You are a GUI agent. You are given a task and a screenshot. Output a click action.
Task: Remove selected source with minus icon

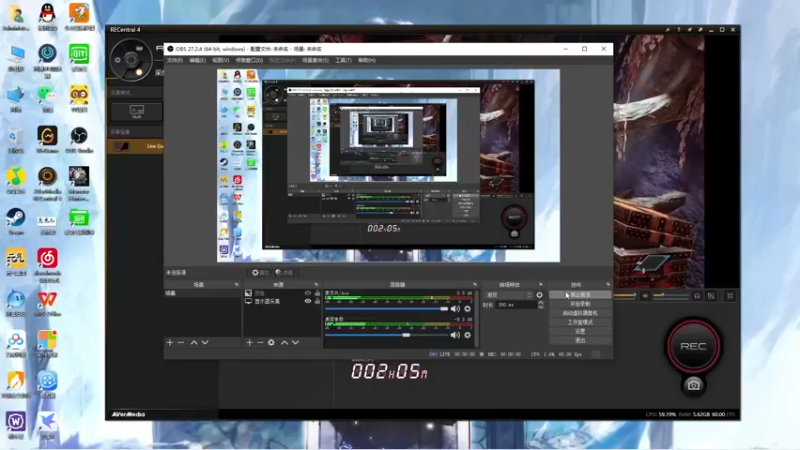[260, 342]
